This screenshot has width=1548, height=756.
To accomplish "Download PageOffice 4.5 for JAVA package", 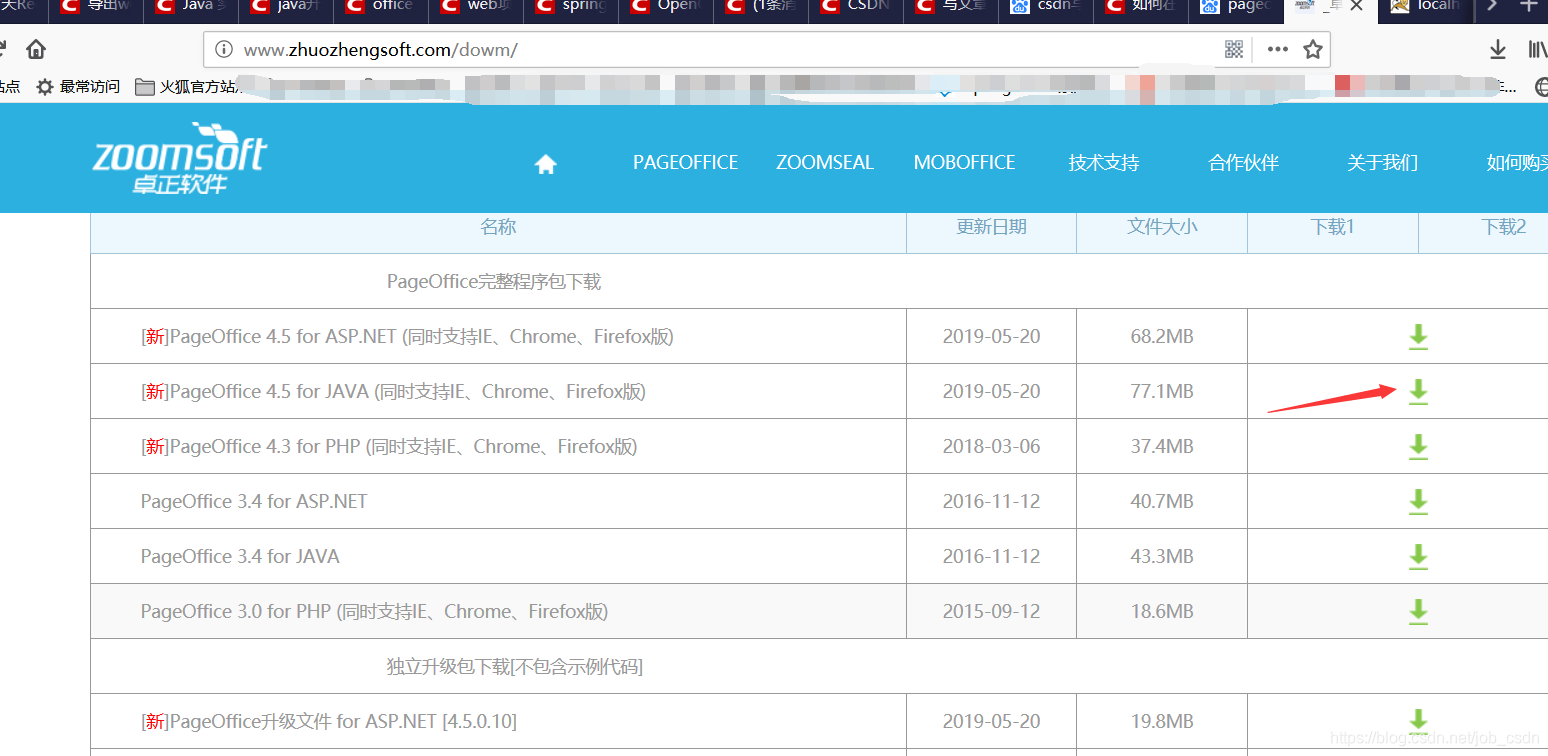I will [x=1418, y=392].
